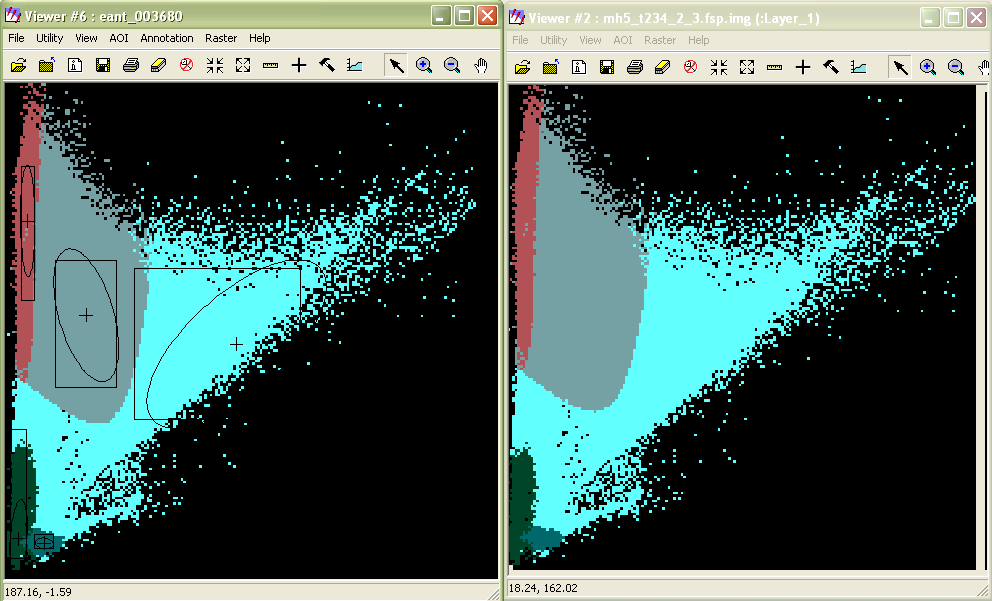Save layer with disk icon in Viewer #6
This screenshot has width=992, height=601.
(x=102, y=65)
